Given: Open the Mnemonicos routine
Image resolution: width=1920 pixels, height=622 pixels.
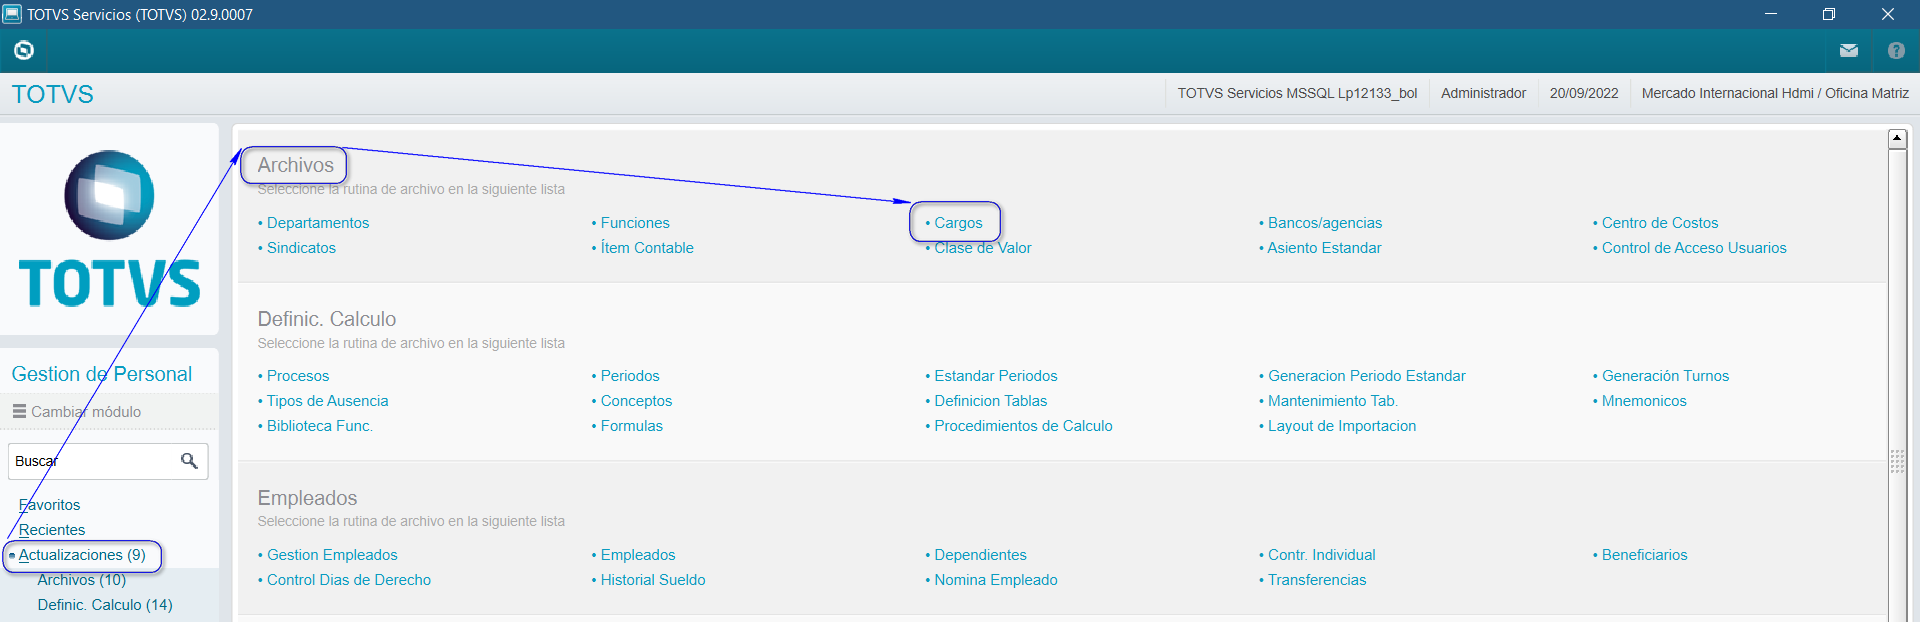Looking at the screenshot, I should tap(1644, 401).
